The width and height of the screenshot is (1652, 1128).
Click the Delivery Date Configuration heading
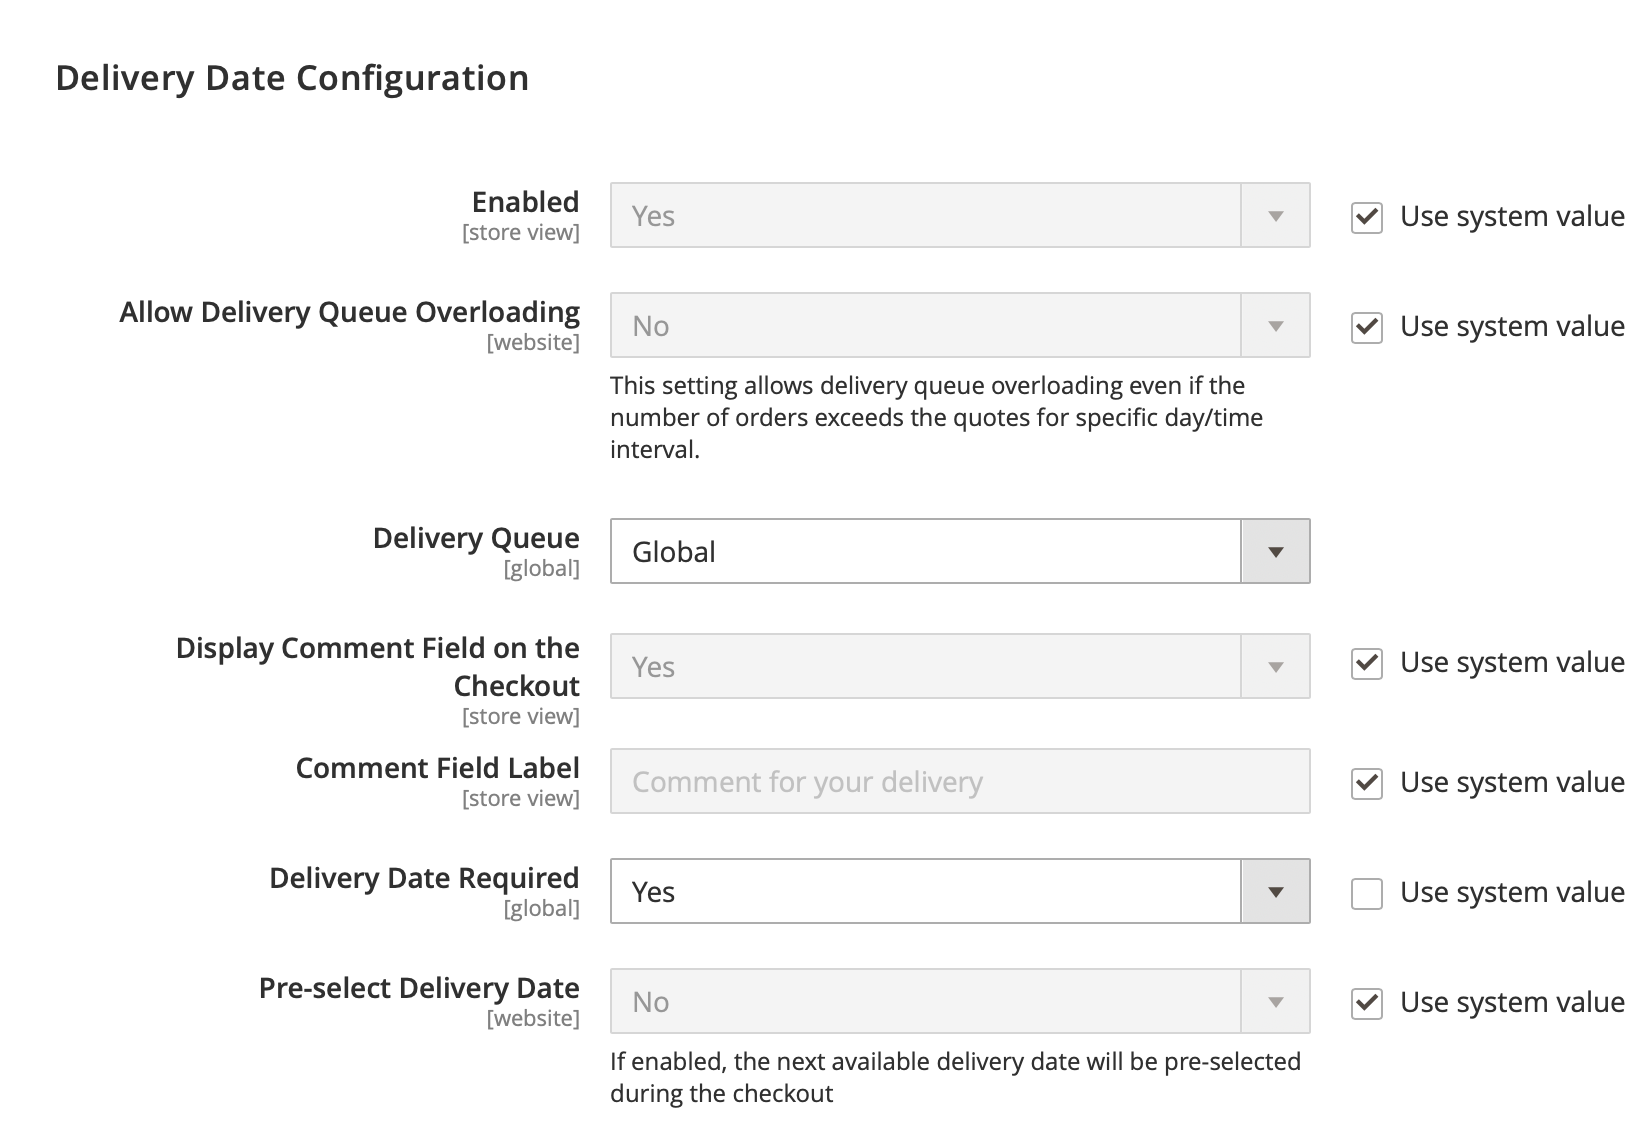point(292,78)
